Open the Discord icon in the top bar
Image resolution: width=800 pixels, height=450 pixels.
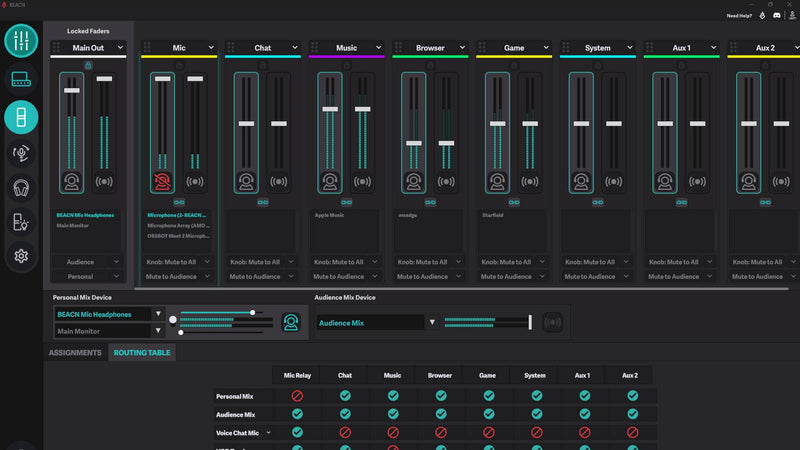click(x=777, y=16)
